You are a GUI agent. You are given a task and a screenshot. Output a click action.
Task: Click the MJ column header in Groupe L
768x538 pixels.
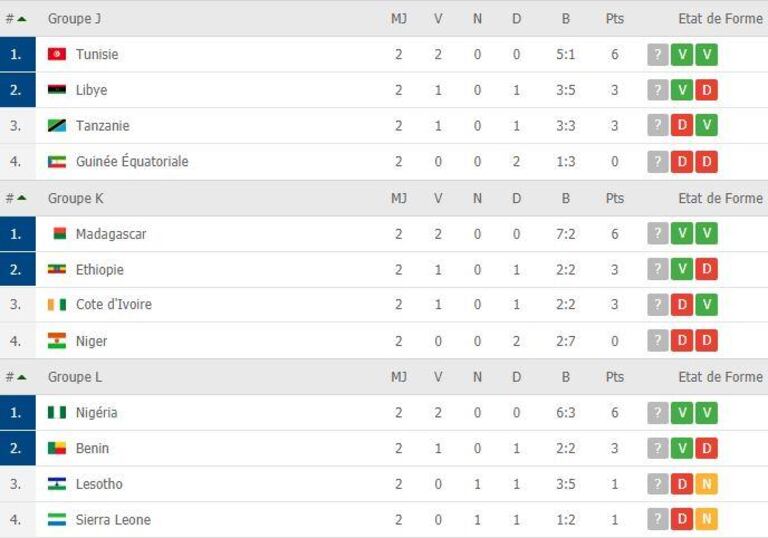tap(399, 377)
